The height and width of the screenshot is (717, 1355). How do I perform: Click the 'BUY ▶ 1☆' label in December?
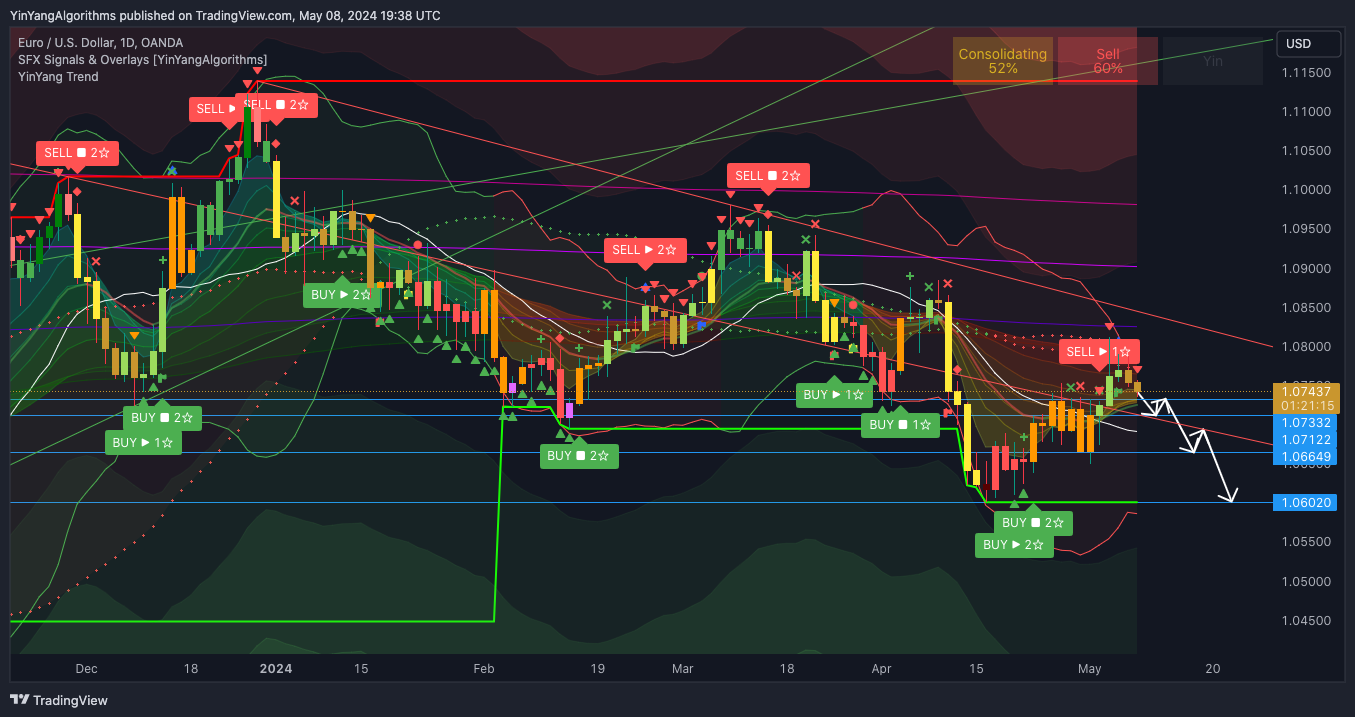click(x=143, y=442)
